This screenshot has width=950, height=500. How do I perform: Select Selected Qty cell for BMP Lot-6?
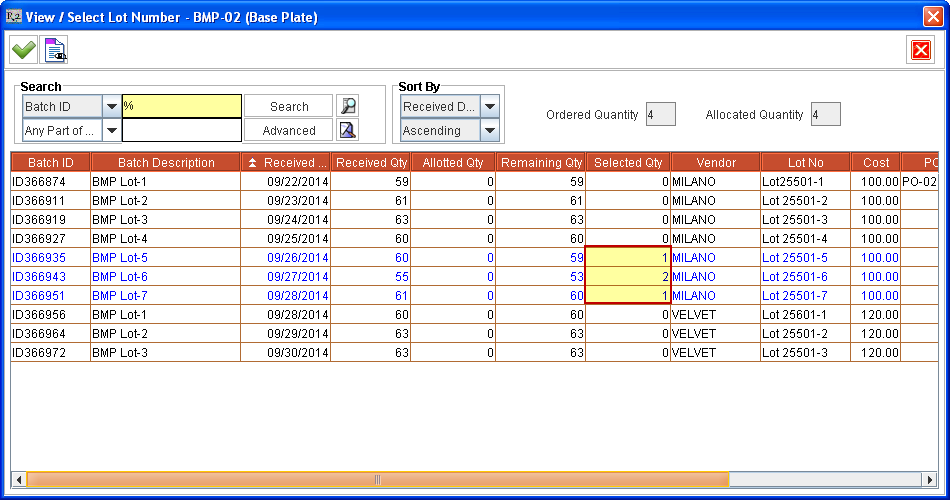(628, 277)
